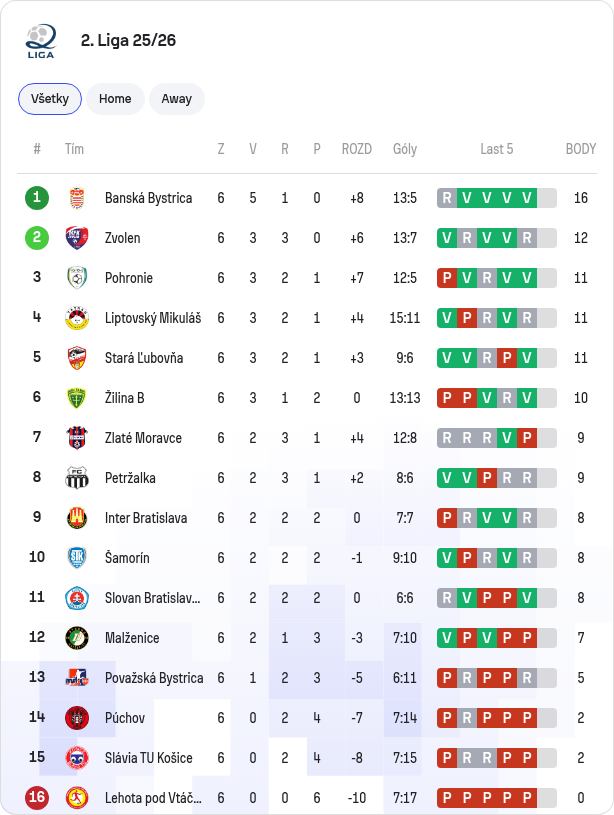
Task: Switch to the Home standings tab
Action: pyautogui.click(x=115, y=99)
